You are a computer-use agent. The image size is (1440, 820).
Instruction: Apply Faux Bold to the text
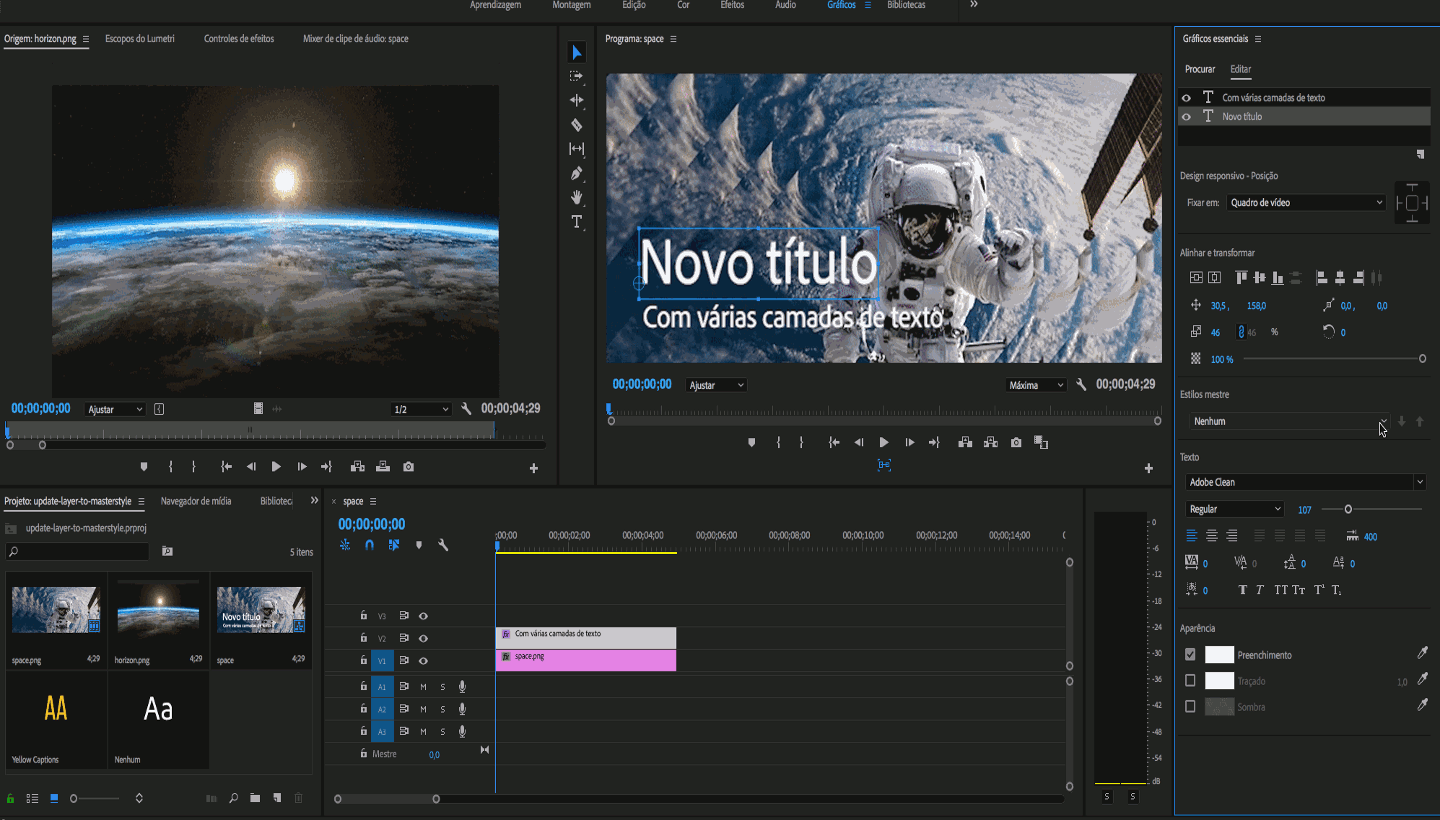point(1243,590)
